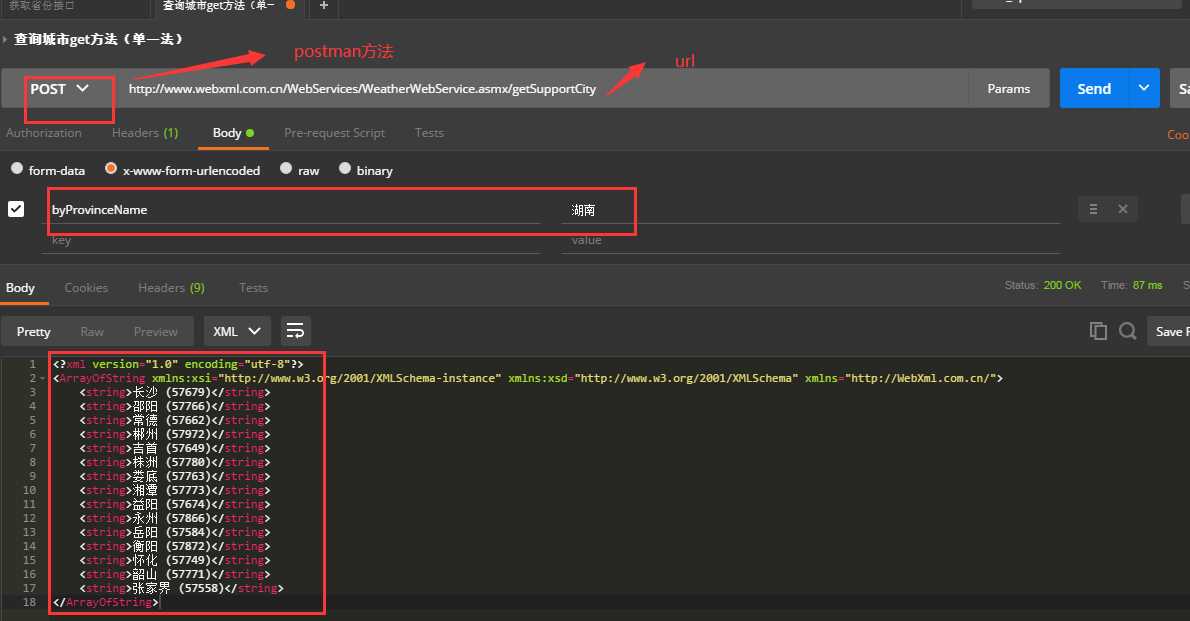
Task: Click the 益阳 (57674) response line
Action: (x=175, y=504)
